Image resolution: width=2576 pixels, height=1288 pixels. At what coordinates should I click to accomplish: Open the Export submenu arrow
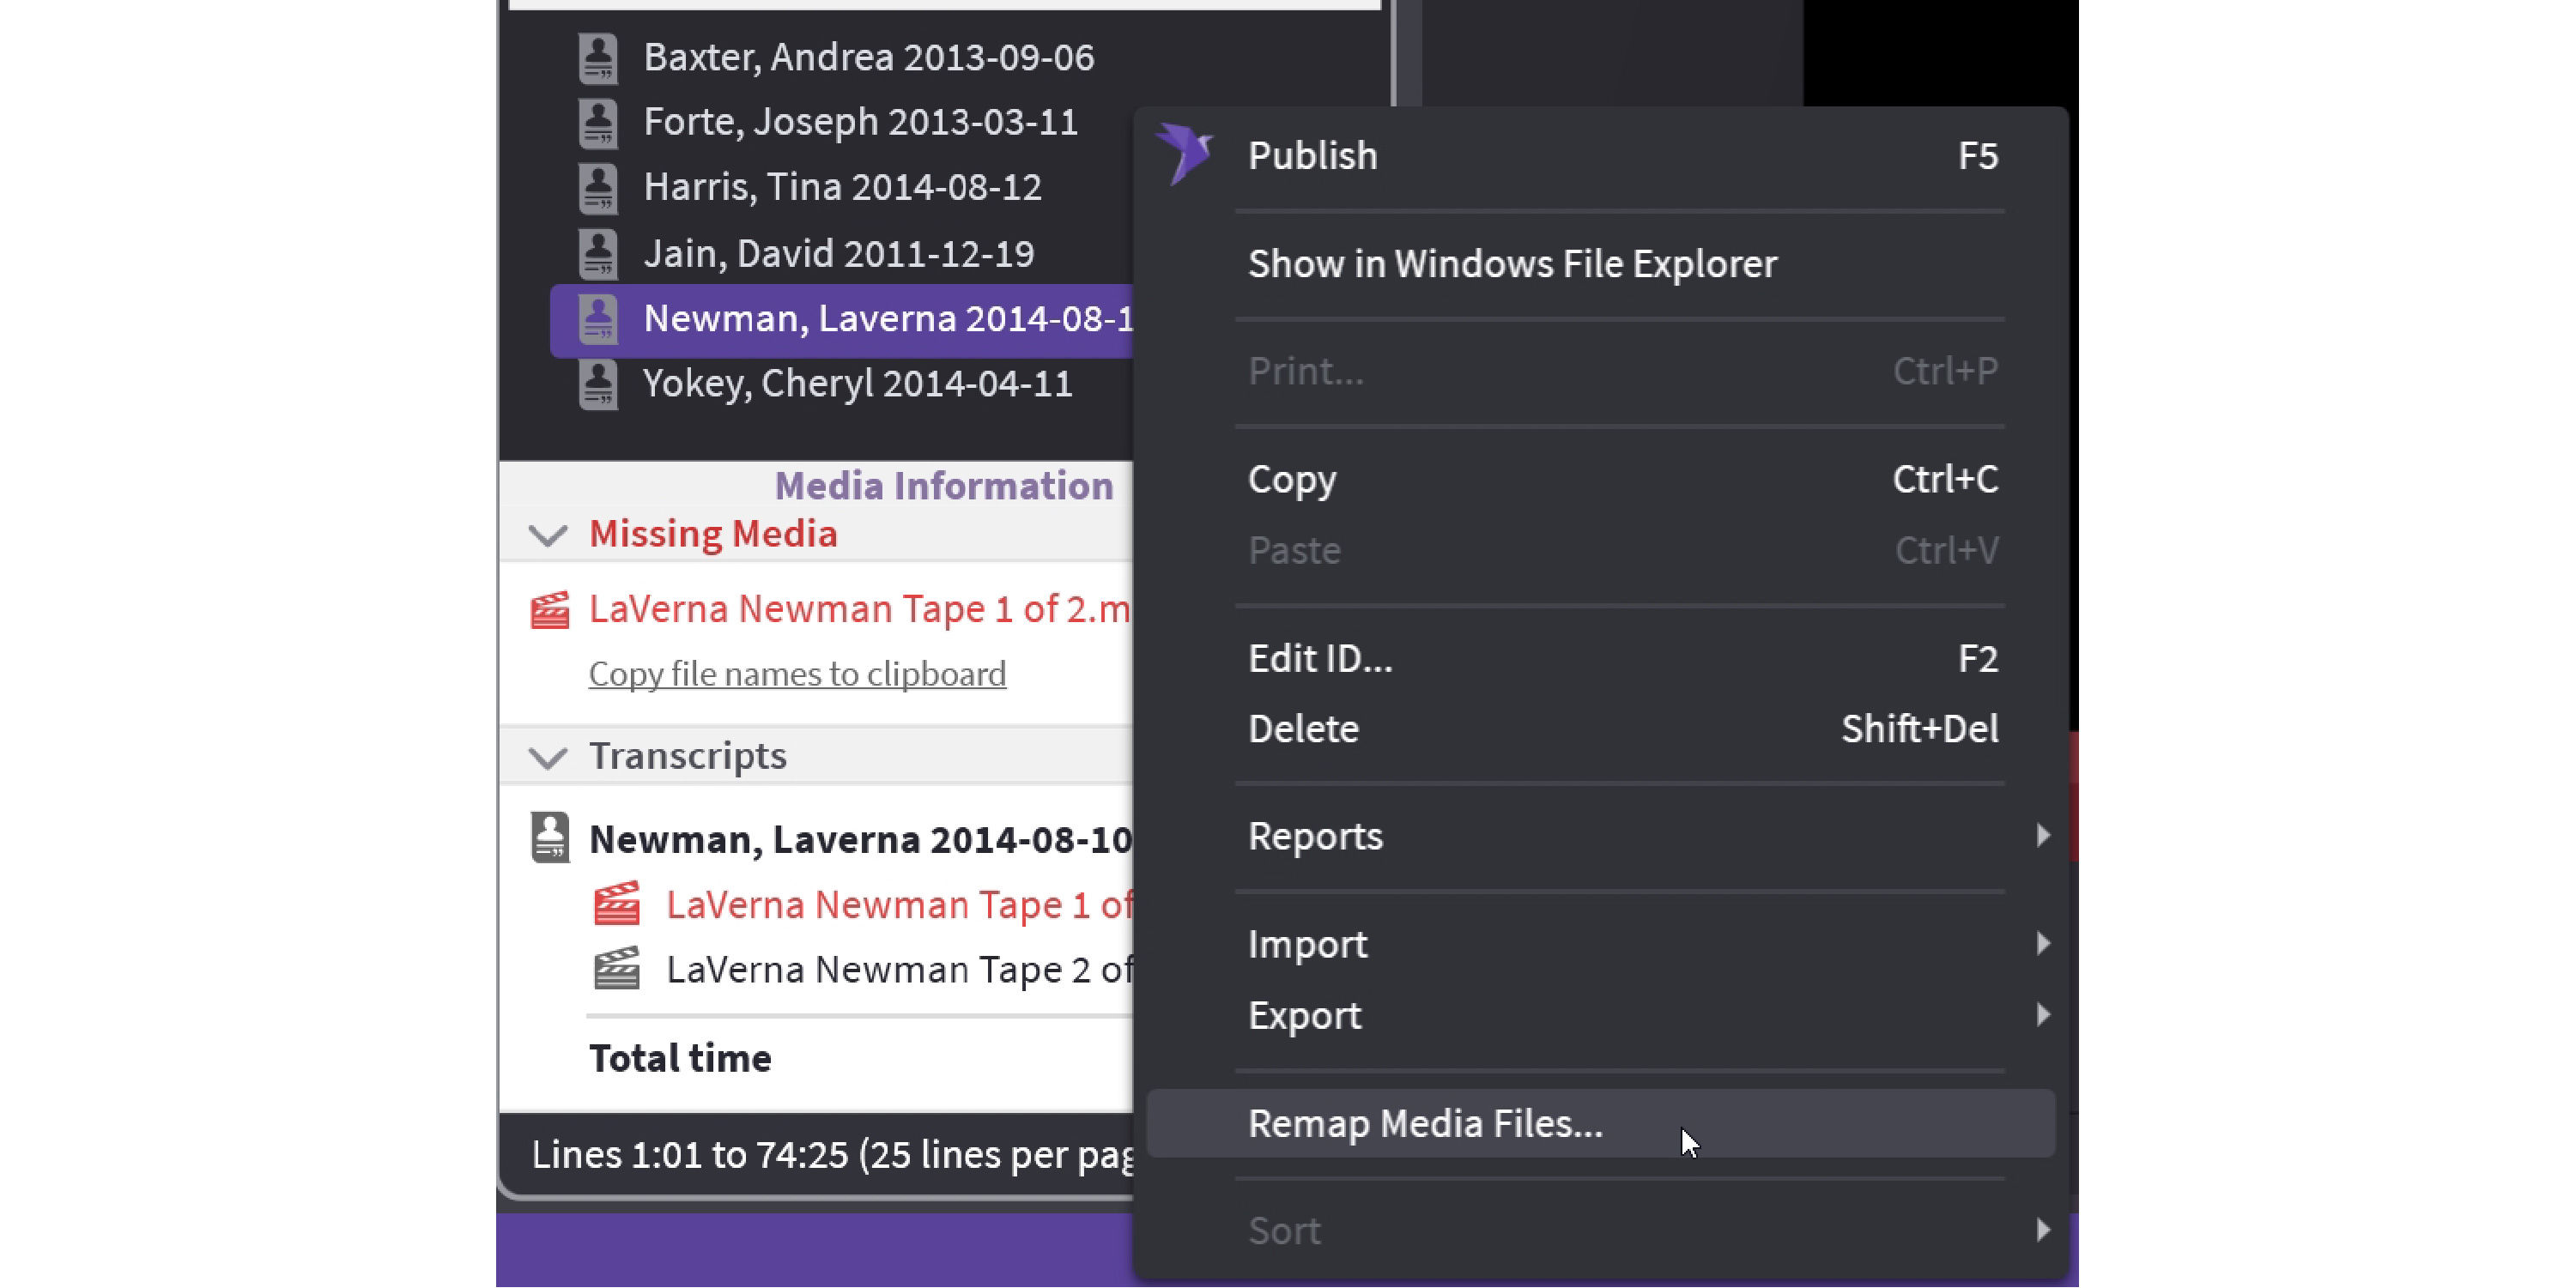[x=2042, y=1015]
